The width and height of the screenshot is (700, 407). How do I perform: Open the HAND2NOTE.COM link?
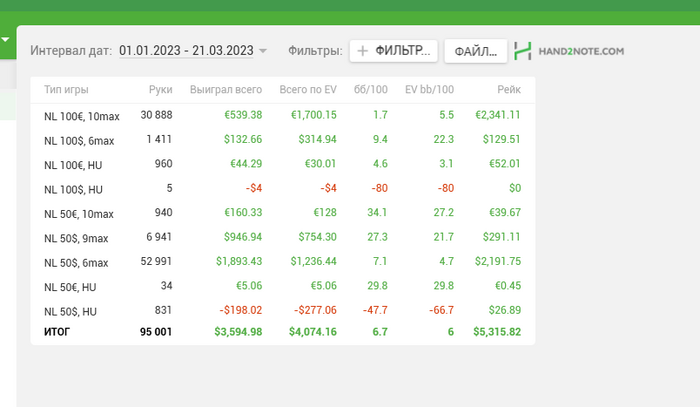tap(581, 51)
